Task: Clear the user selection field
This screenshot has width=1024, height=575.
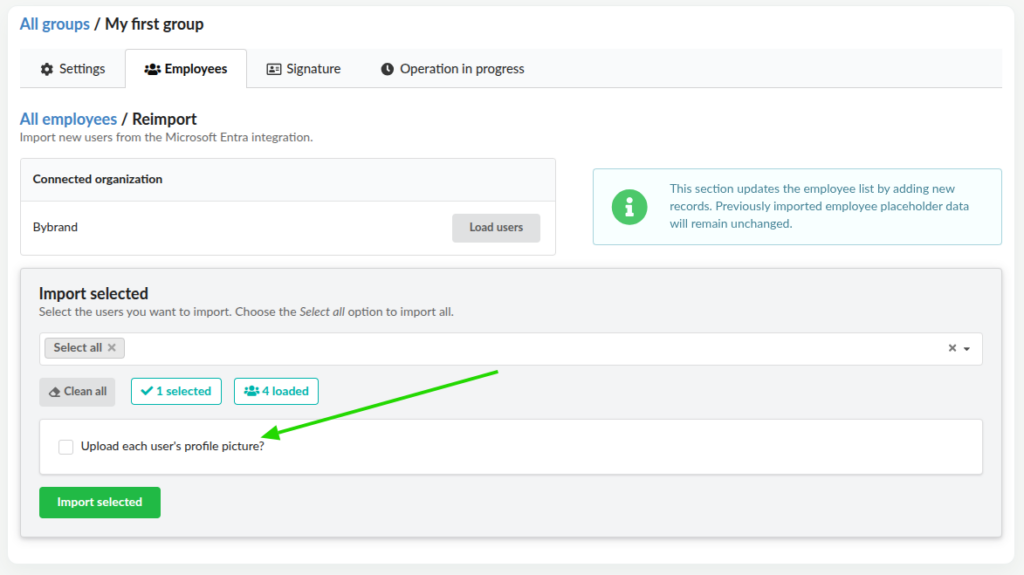Action: 952,348
